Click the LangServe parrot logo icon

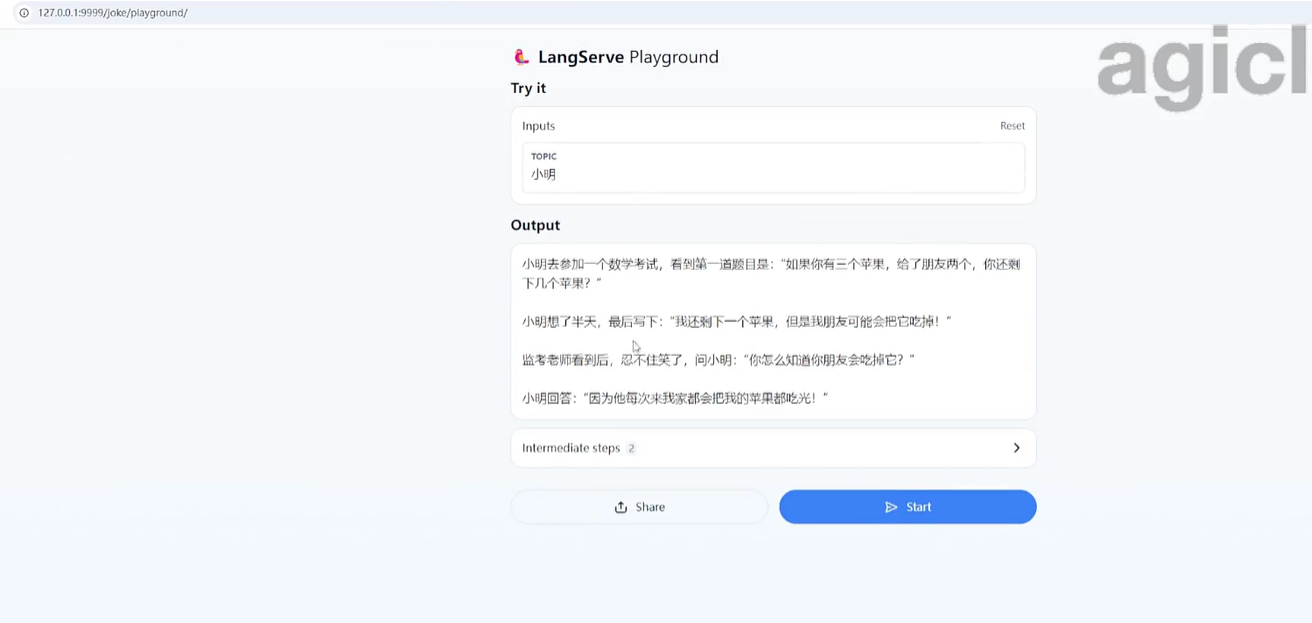520,57
